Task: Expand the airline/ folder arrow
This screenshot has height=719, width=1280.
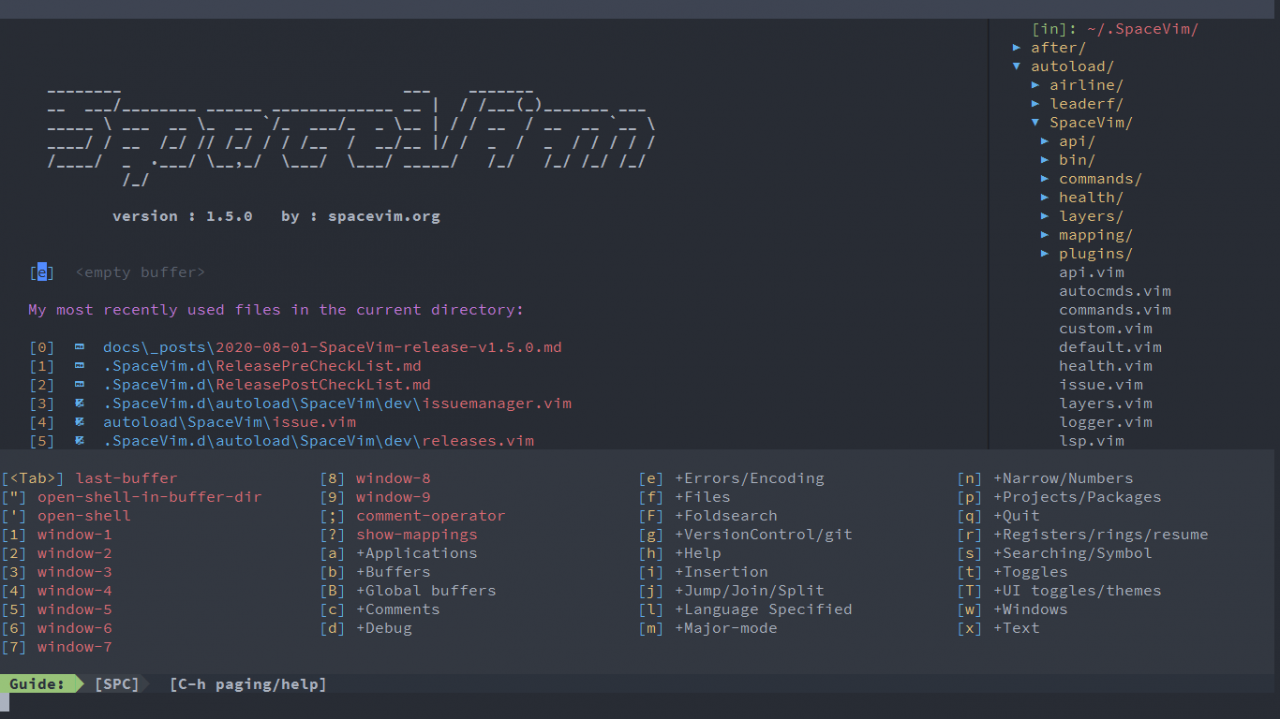Action: click(x=1036, y=85)
